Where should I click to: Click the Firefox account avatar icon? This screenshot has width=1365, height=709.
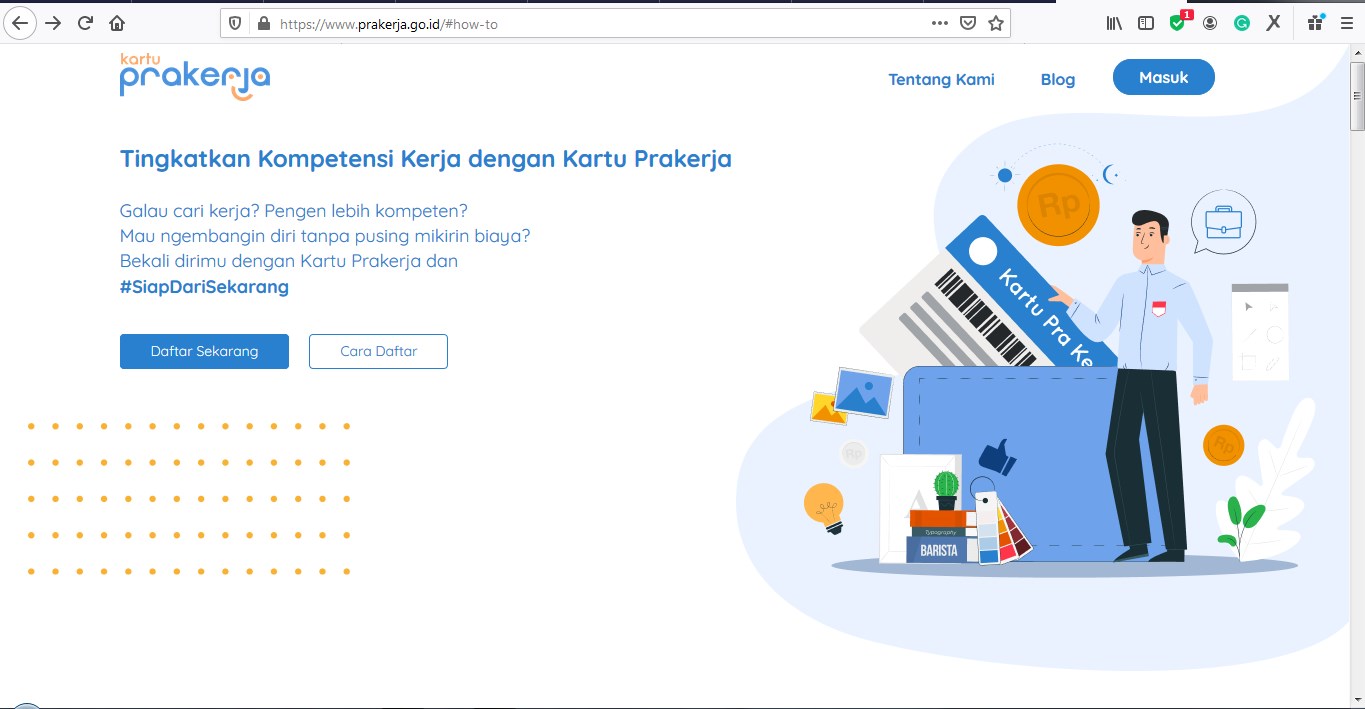click(1210, 23)
